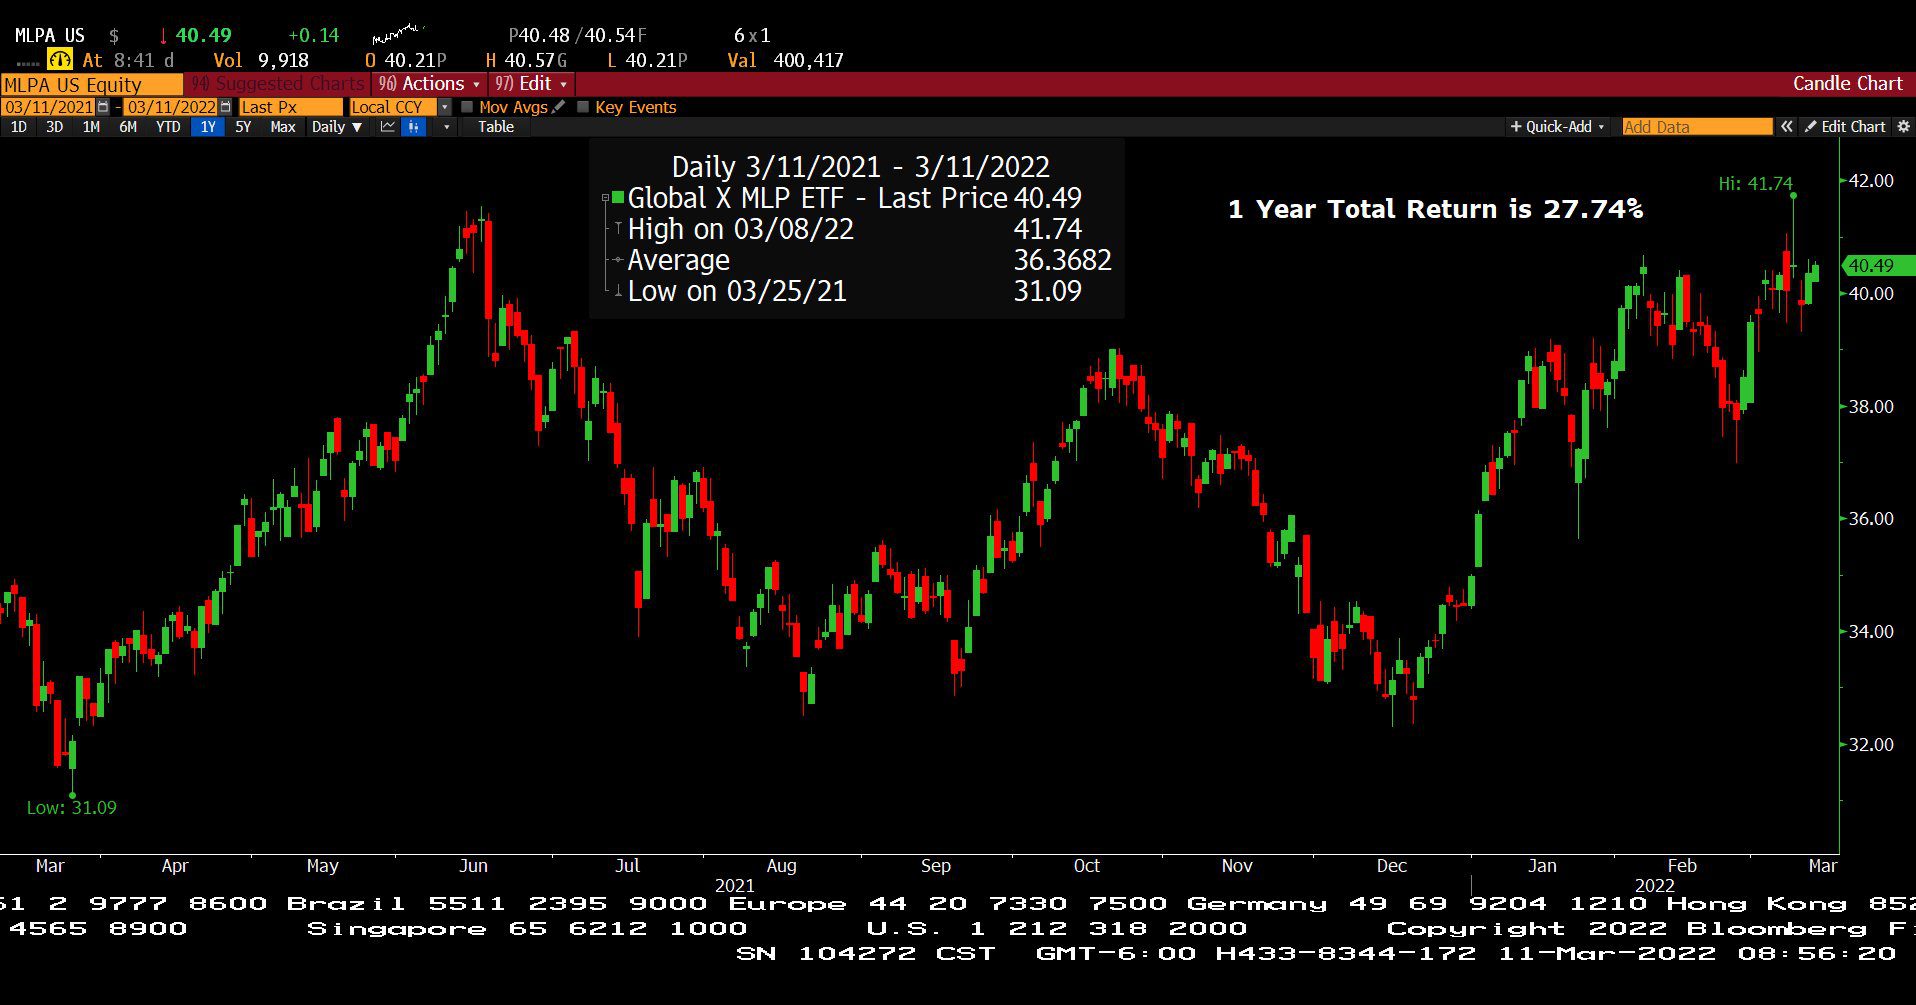Click the Candle Chart title label
1916x1005 pixels.
pos(1847,84)
